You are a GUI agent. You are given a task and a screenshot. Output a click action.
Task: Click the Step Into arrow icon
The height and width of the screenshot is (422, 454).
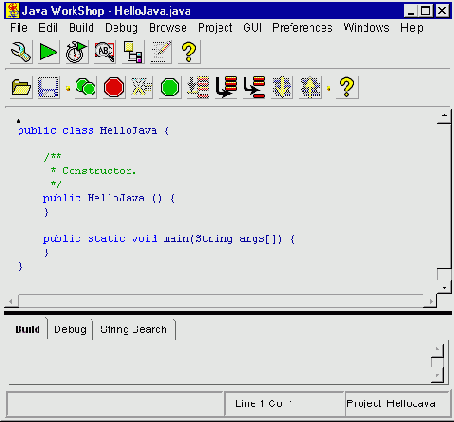point(226,87)
